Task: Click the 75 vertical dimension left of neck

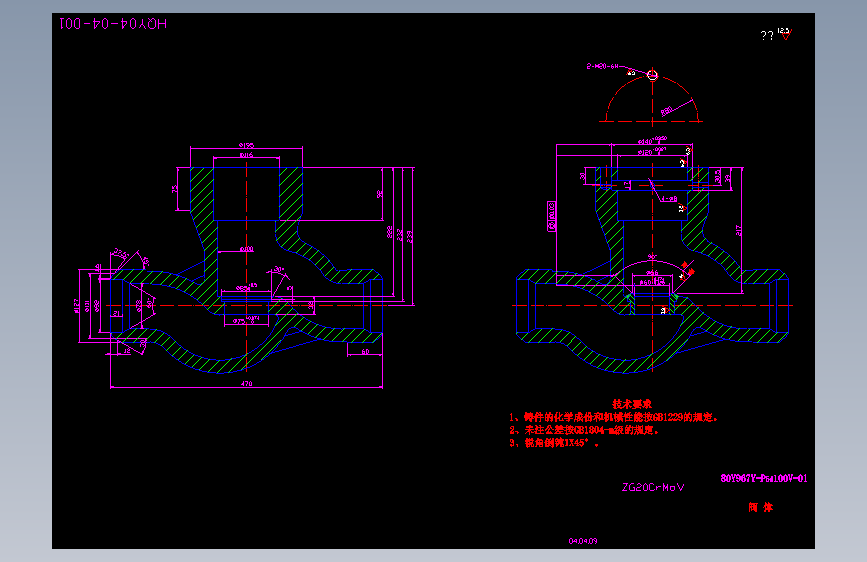Action: [x=175, y=189]
